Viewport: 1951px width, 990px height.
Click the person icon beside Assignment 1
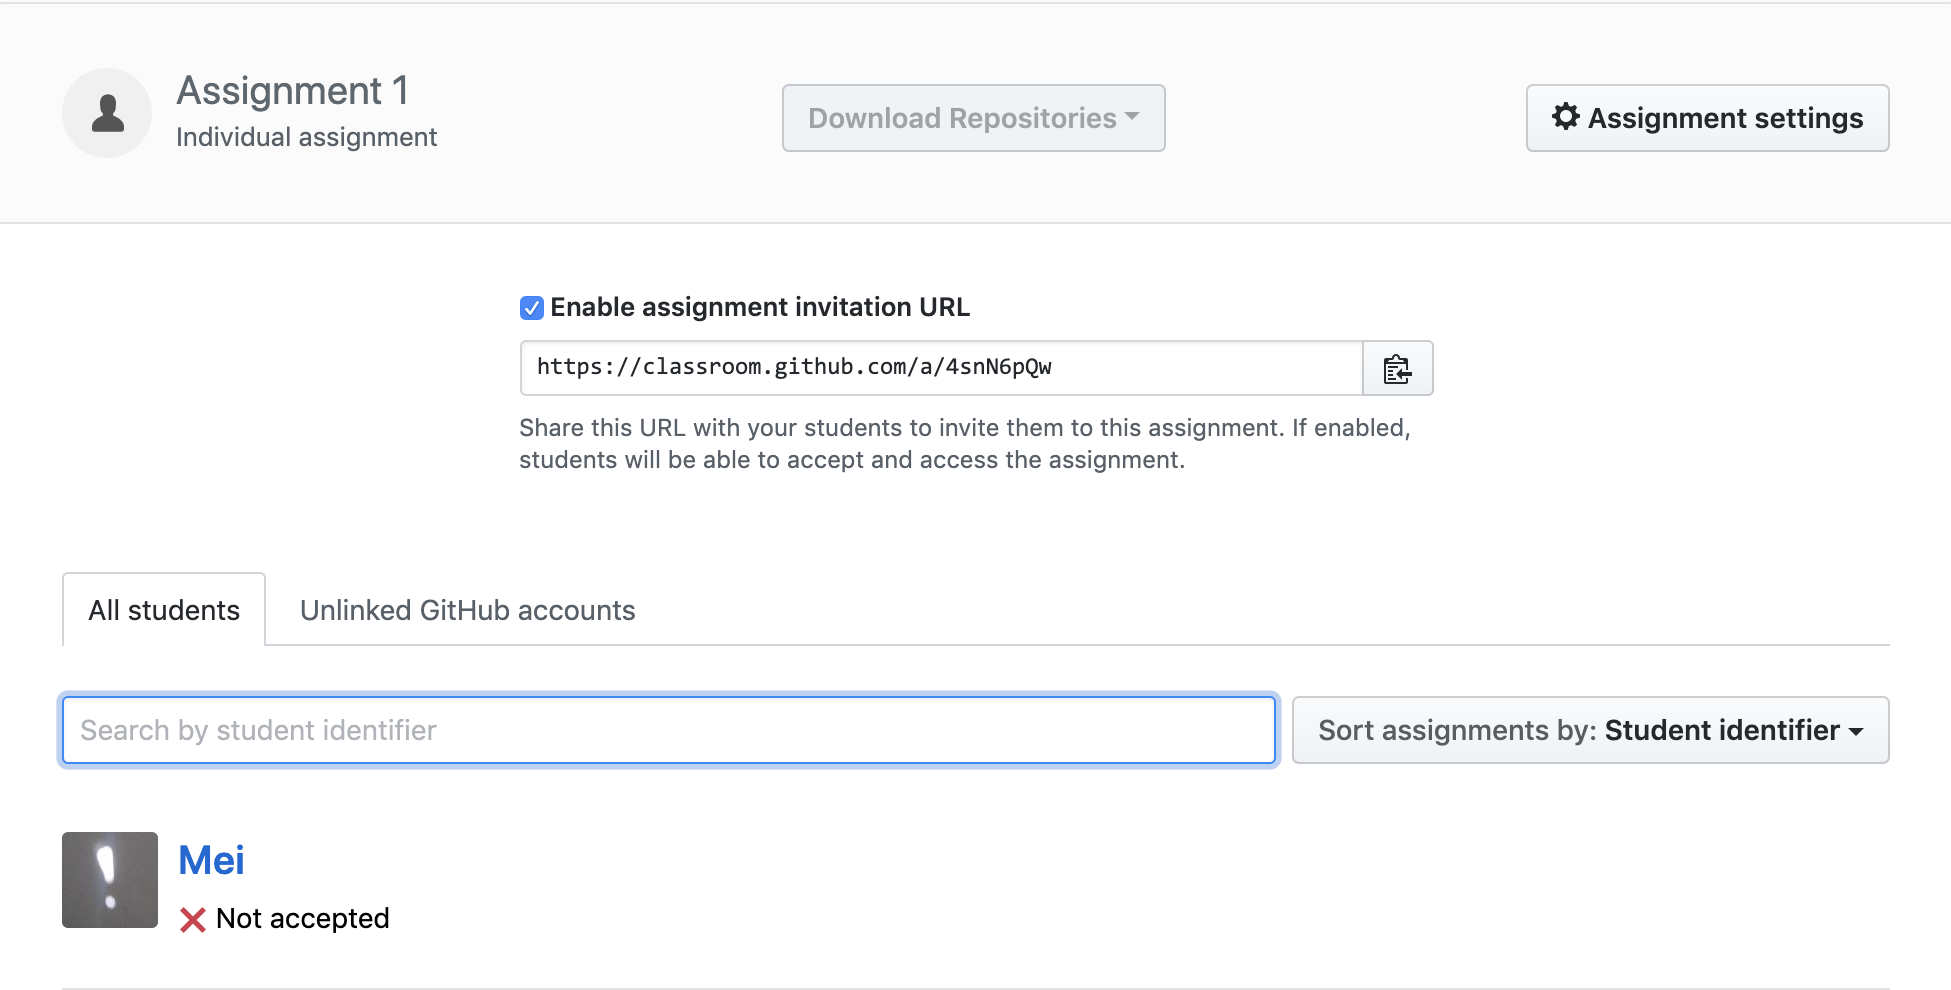(107, 113)
